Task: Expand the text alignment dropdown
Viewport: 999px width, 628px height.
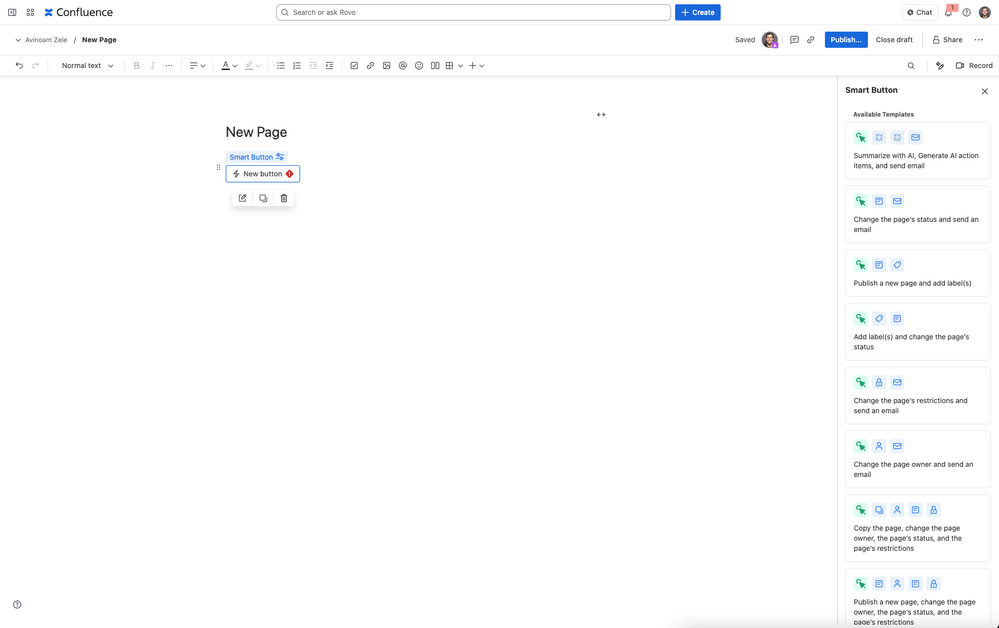Action: 198,66
